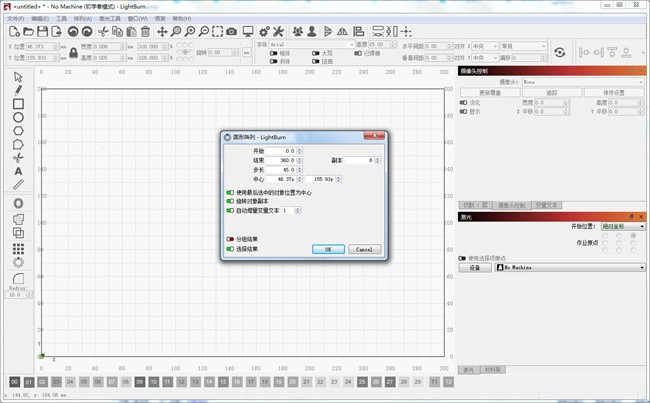The width and height of the screenshot is (650, 403).
Task: Disable 旋转对象副本 toggle
Action: 231,201
